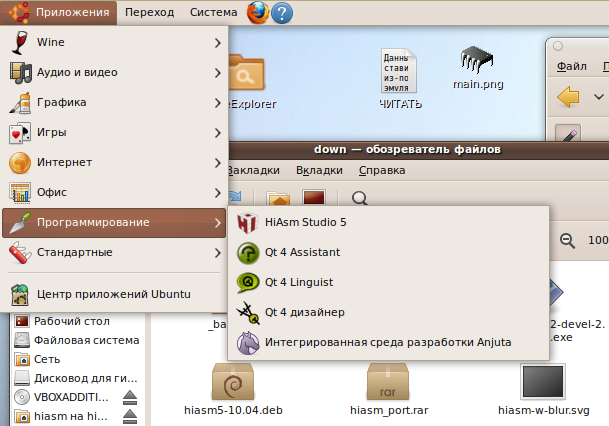Click the blue help question mark icon
This screenshot has width=609, height=426.
[282, 13]
